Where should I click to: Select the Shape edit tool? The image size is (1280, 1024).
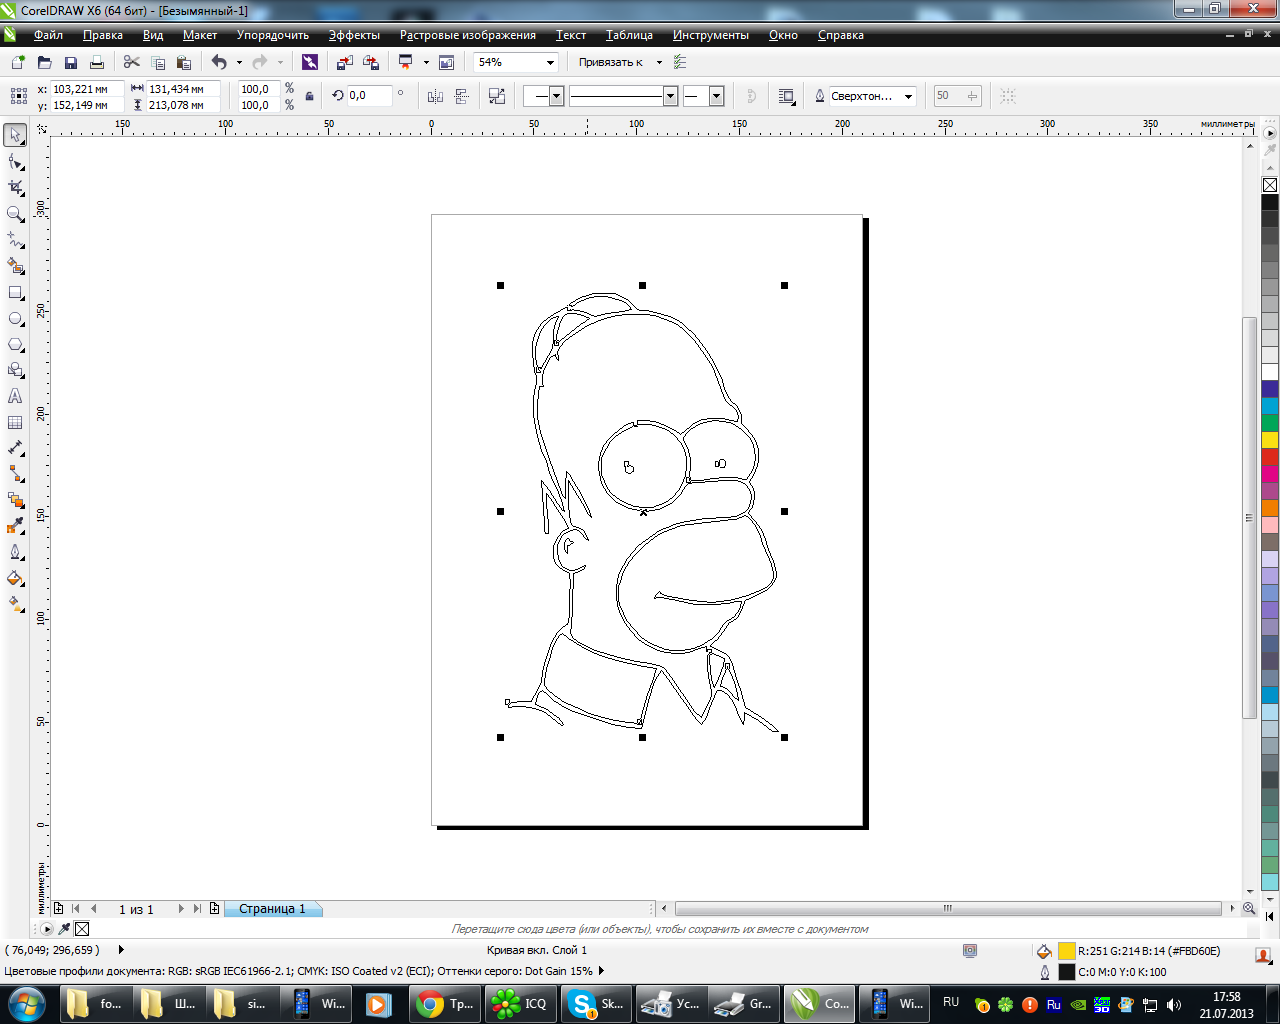click(15, 161)
